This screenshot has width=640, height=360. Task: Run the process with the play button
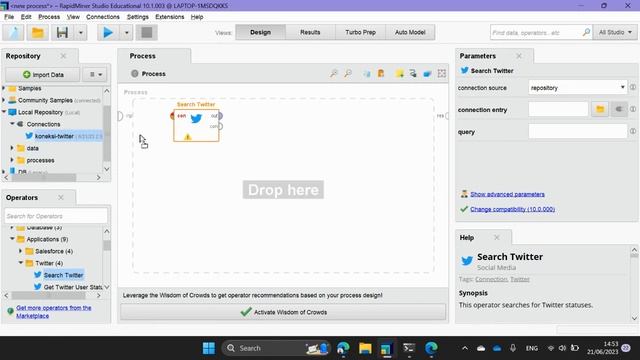pyautogui.click(x=108, y=33)
